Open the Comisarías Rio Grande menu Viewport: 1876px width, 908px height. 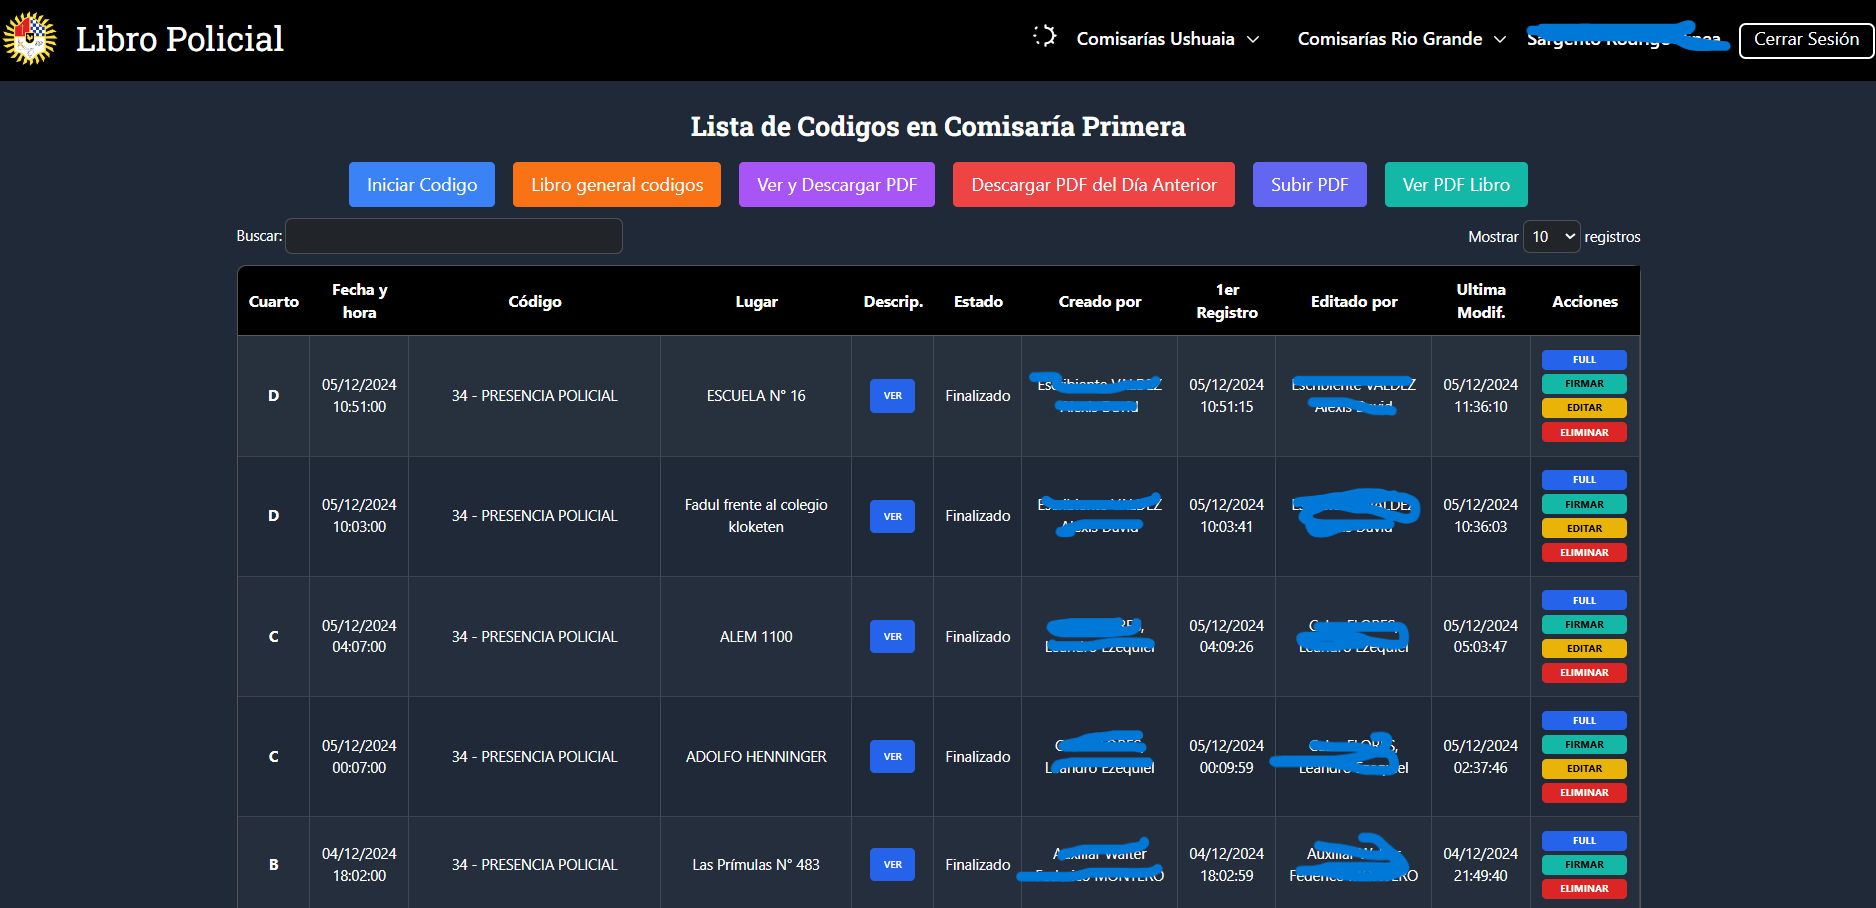click(x=1401, y=39)
